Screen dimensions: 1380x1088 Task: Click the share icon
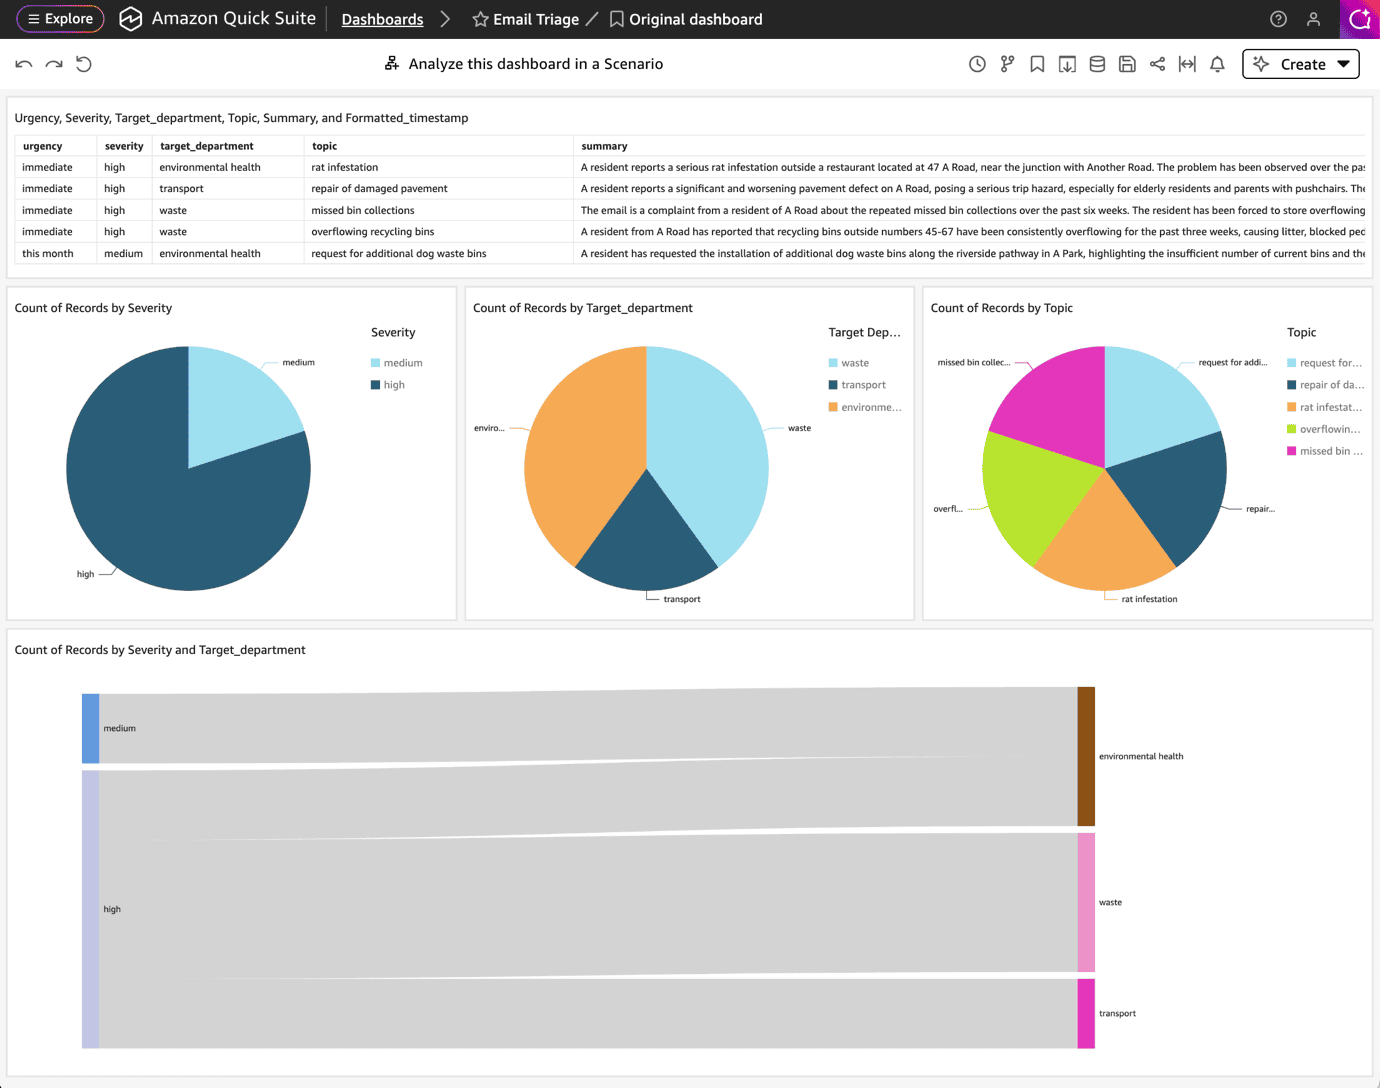(x=1157, y=64)
